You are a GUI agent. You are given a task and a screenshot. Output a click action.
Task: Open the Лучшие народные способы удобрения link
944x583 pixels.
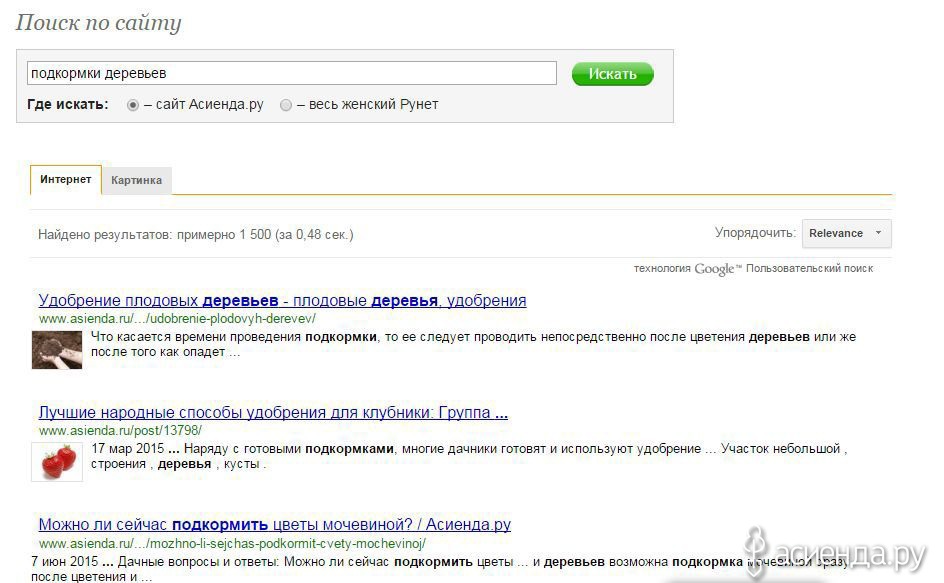pos(273,413)
